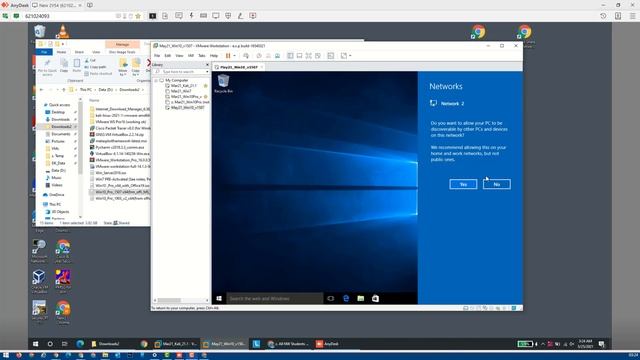The height and width of the screenshot is (360, 640).
Task: Click Data (D:) in Explorer address path
Action: (105, 90)
